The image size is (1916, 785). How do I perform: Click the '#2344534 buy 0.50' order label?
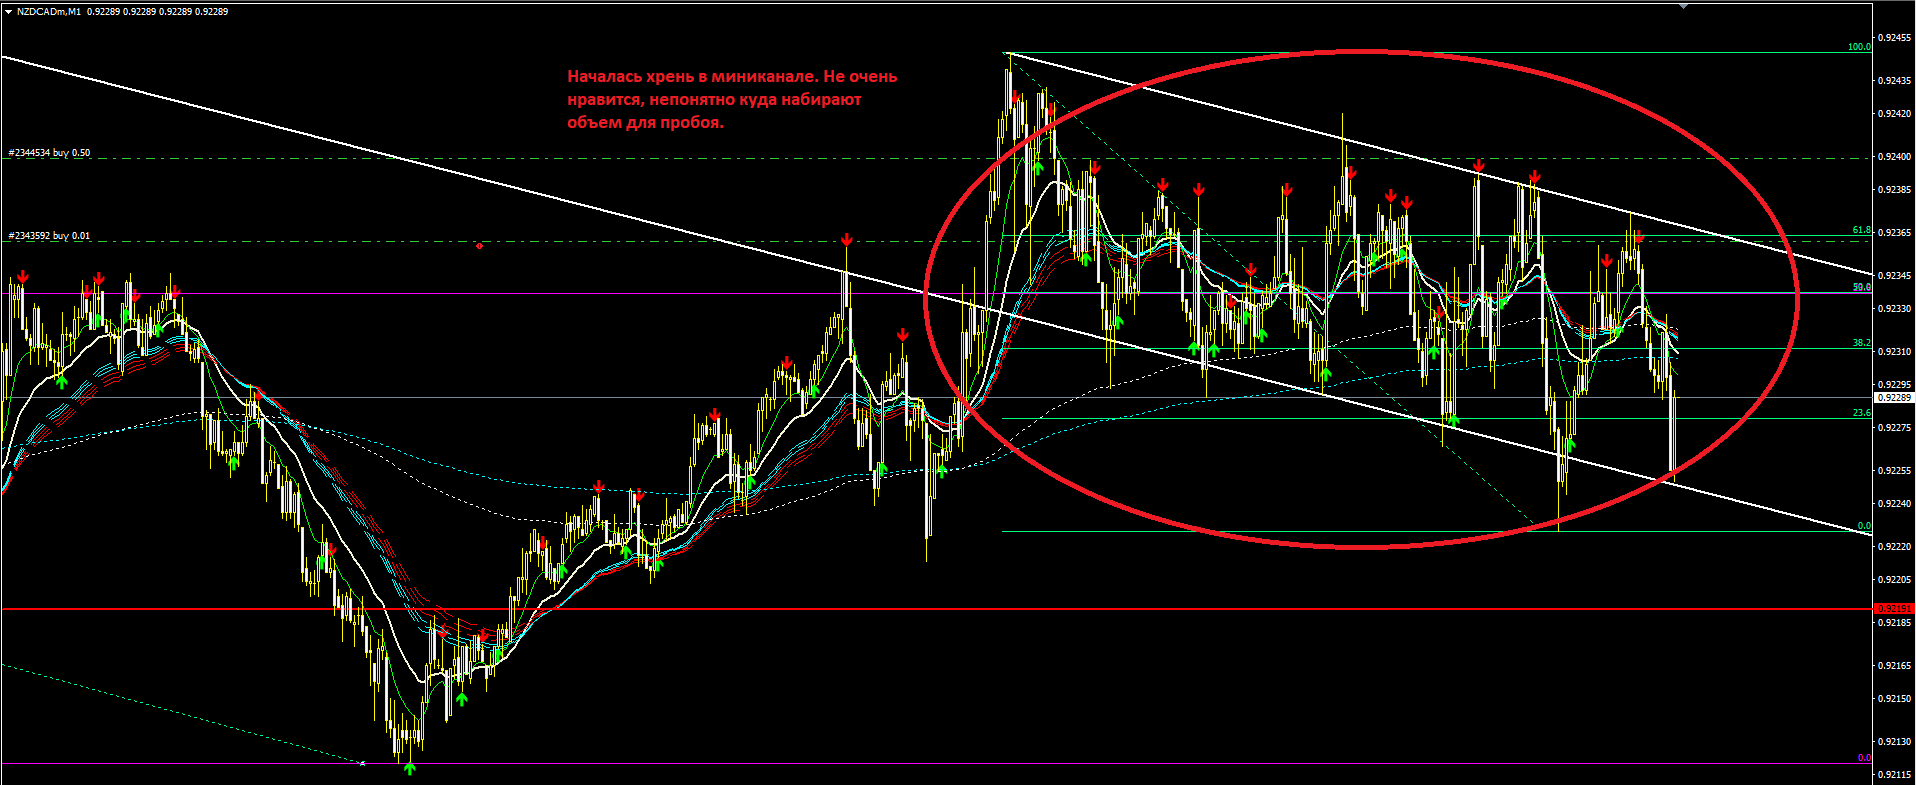pos(49,153)
